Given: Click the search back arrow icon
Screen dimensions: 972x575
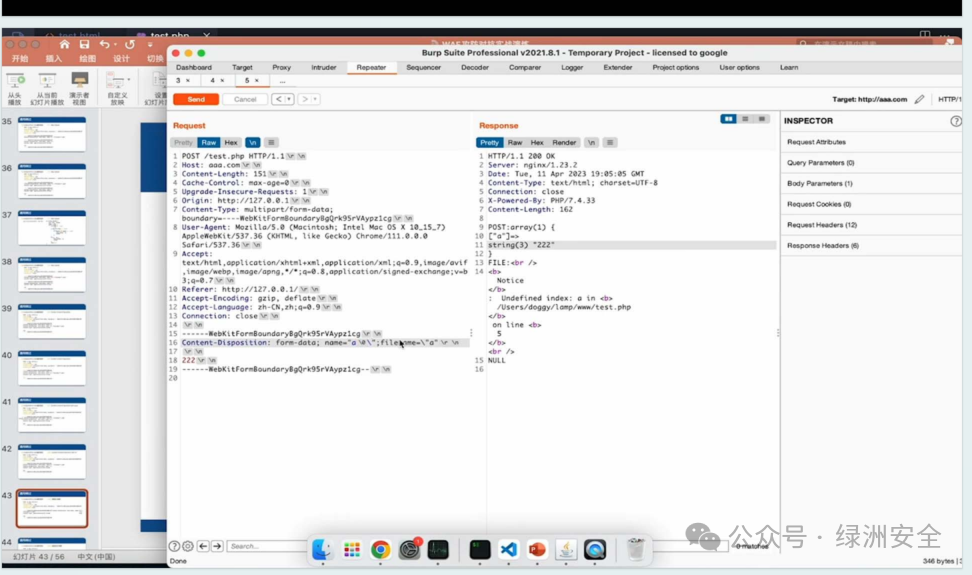Looking at the screenshot, I should click(203, 546).
